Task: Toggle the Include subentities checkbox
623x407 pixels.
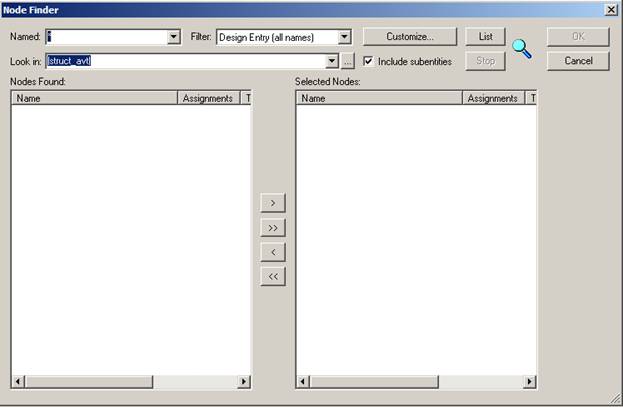Action: point(369,62)
